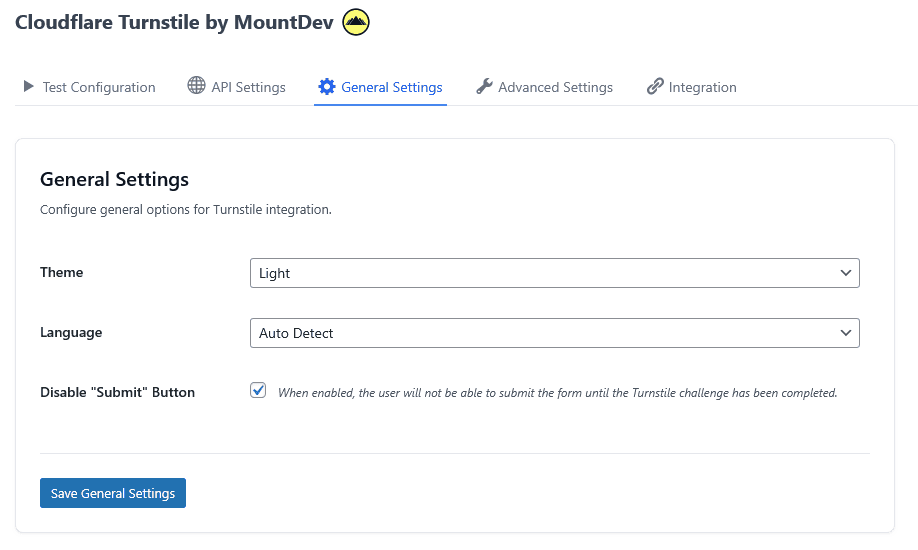Image resolution: width=918 pixels, height=550 pixels.
Task: Select the Integration tab
Action: [x=691, y=87]
